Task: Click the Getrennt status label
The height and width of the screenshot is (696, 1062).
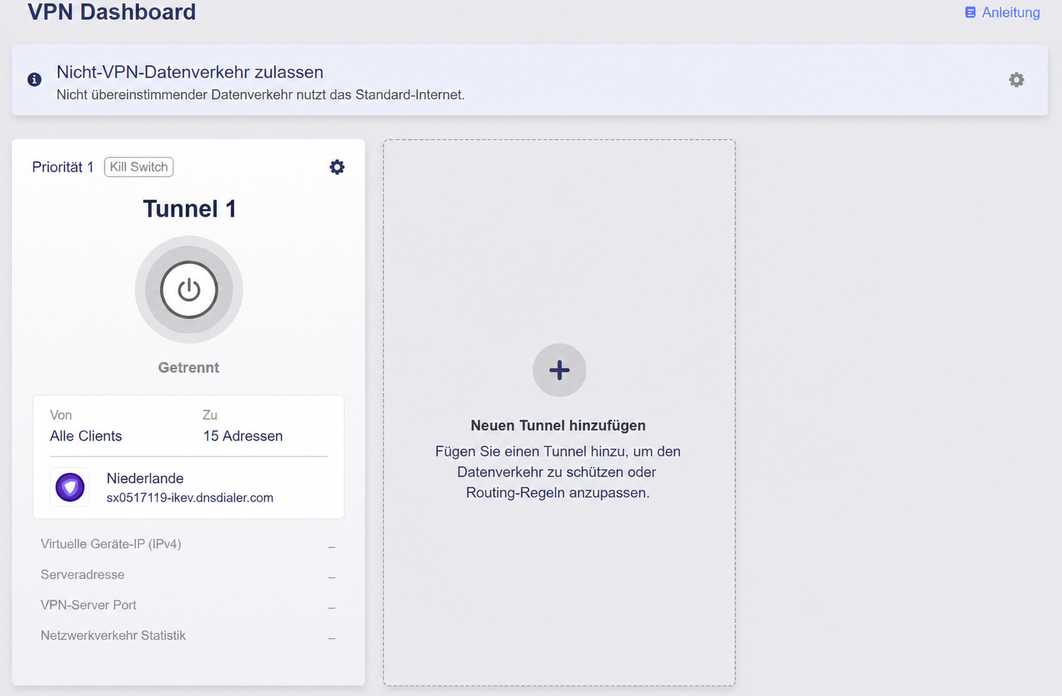Action: point(189,368)
